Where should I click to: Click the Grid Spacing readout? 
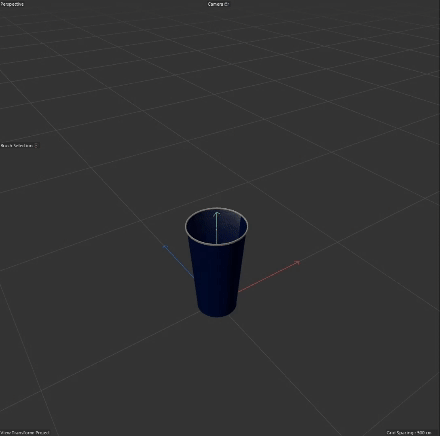coord(409,433)
